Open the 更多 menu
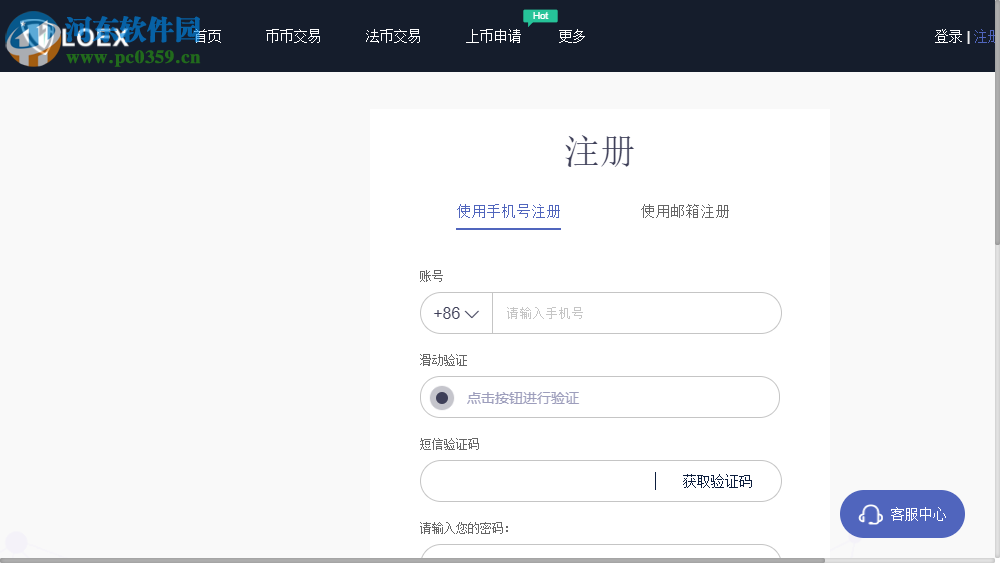1000x563 pixels. coord(572,36)
